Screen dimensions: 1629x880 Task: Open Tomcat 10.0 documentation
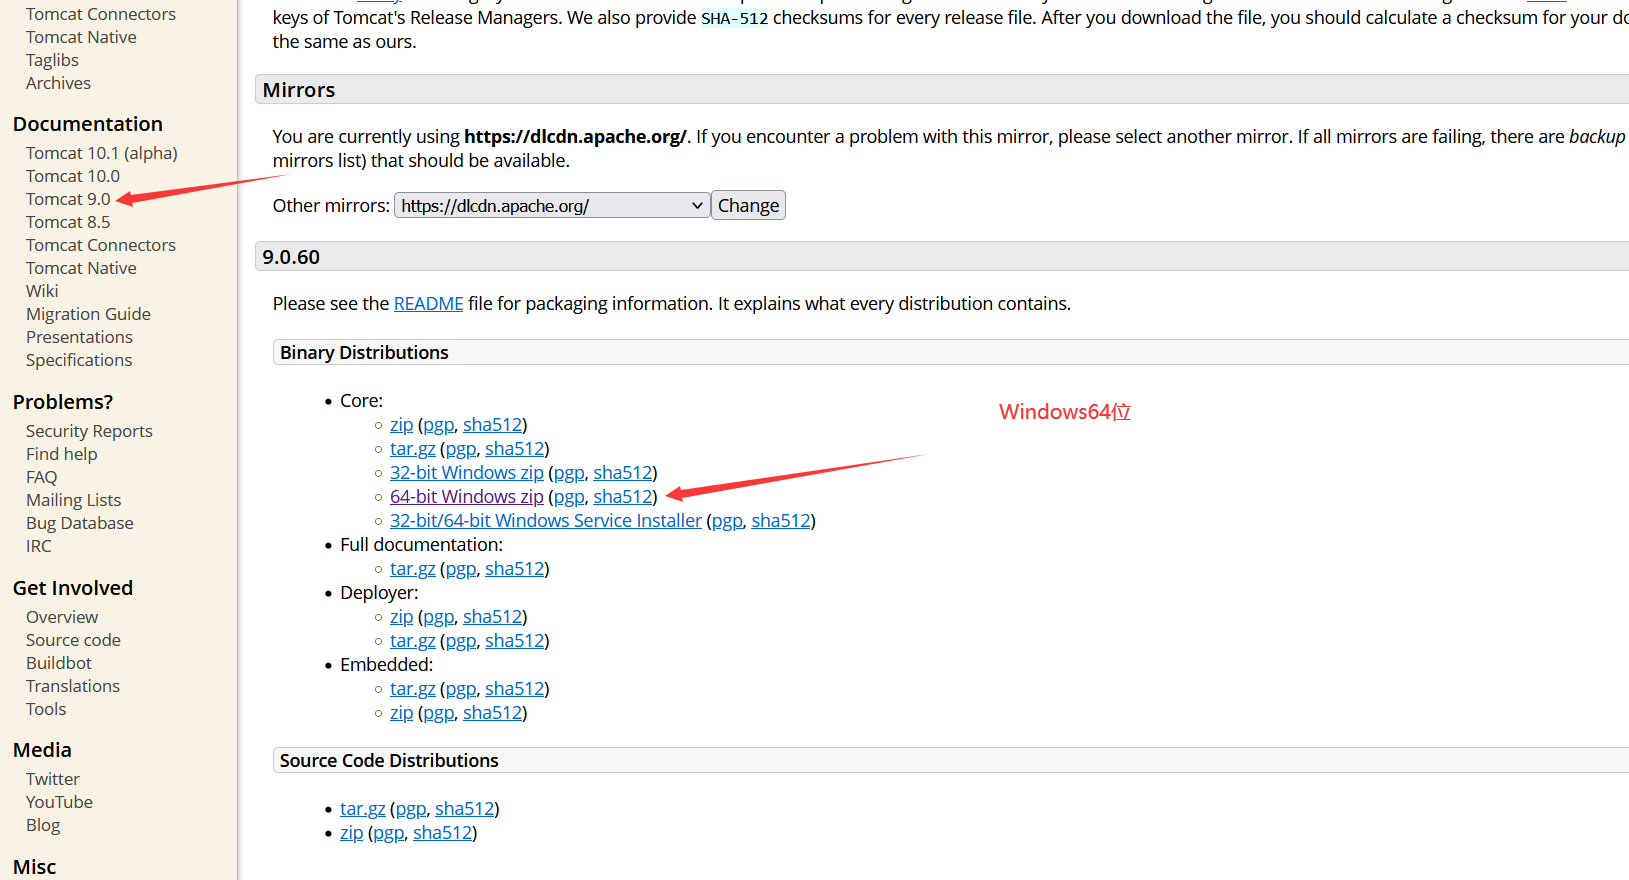tap(73, 176)
